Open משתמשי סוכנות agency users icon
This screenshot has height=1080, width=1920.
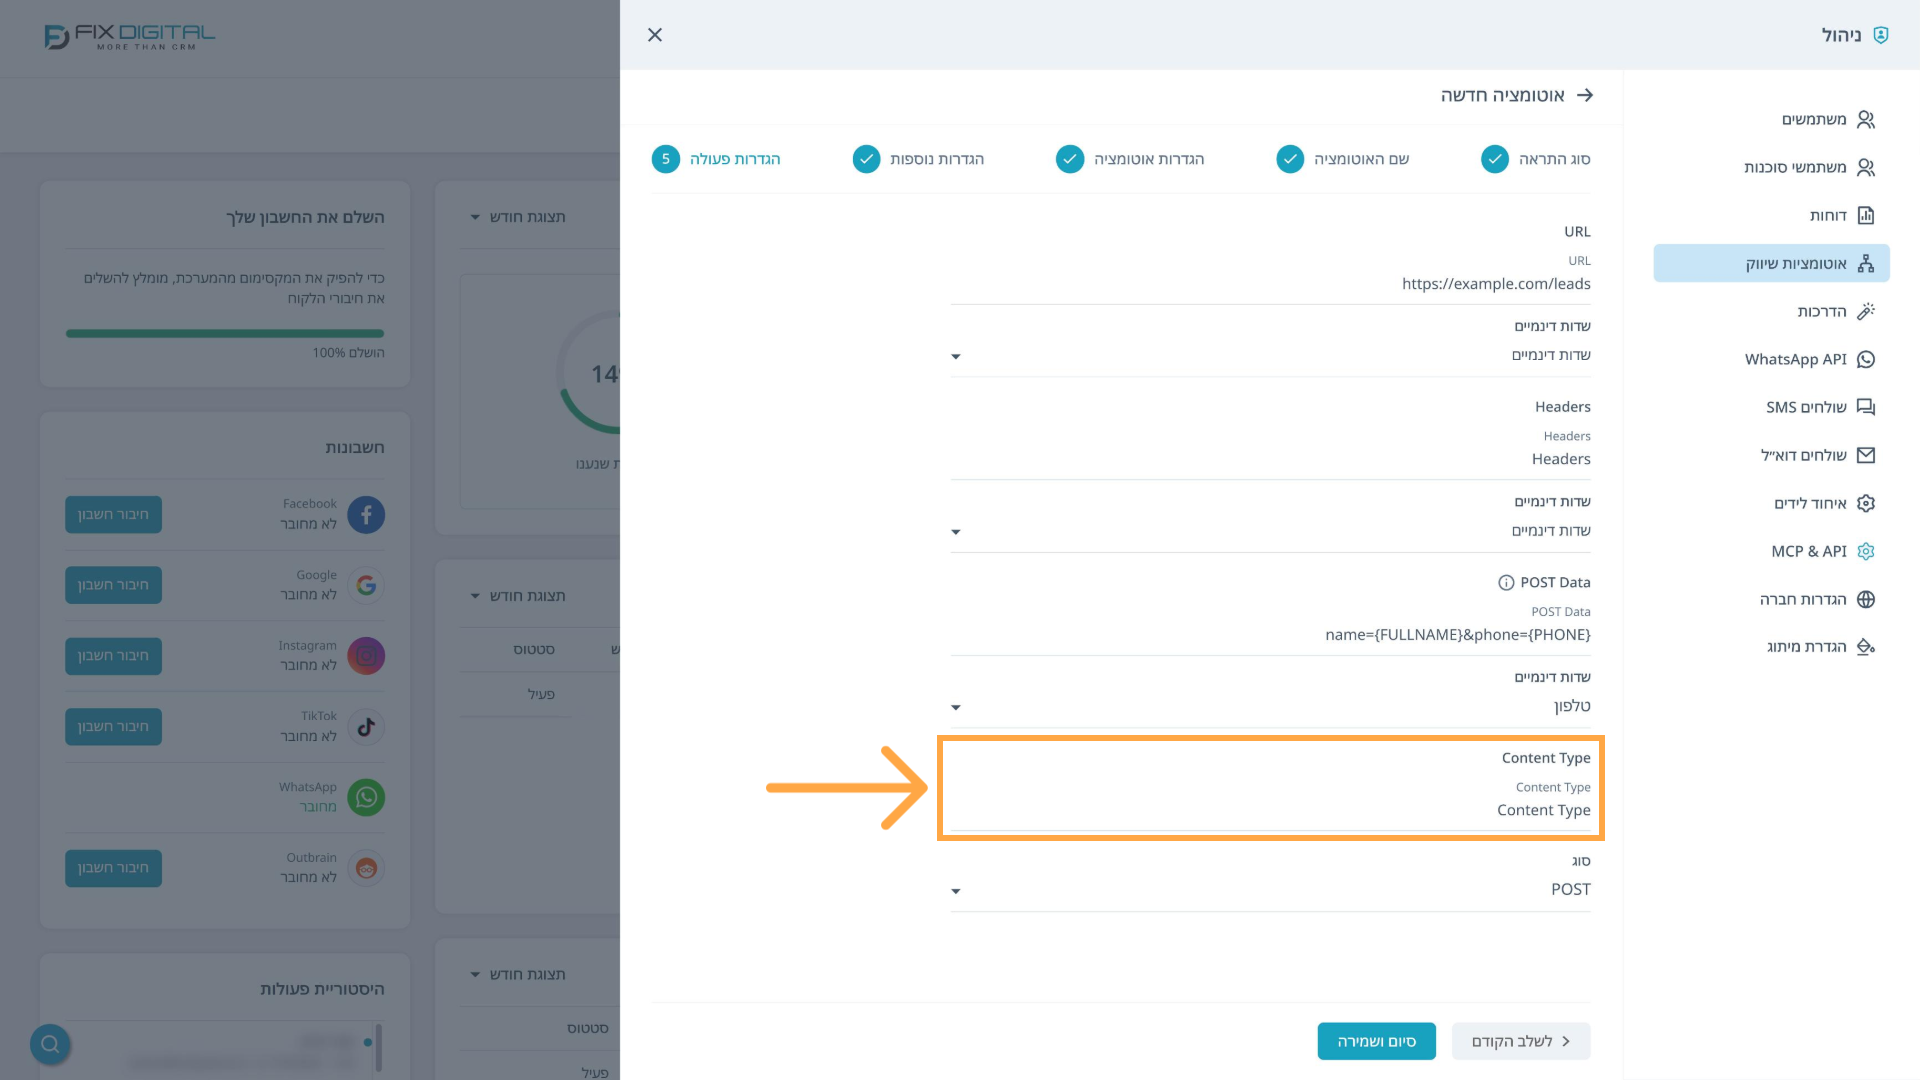coord(1865,167)
